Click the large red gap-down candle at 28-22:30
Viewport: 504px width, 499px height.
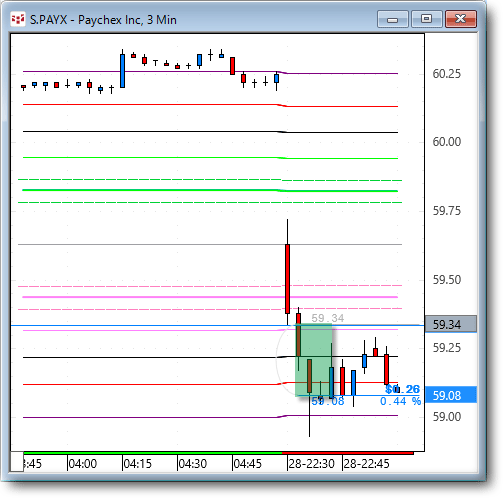[287, 279]
